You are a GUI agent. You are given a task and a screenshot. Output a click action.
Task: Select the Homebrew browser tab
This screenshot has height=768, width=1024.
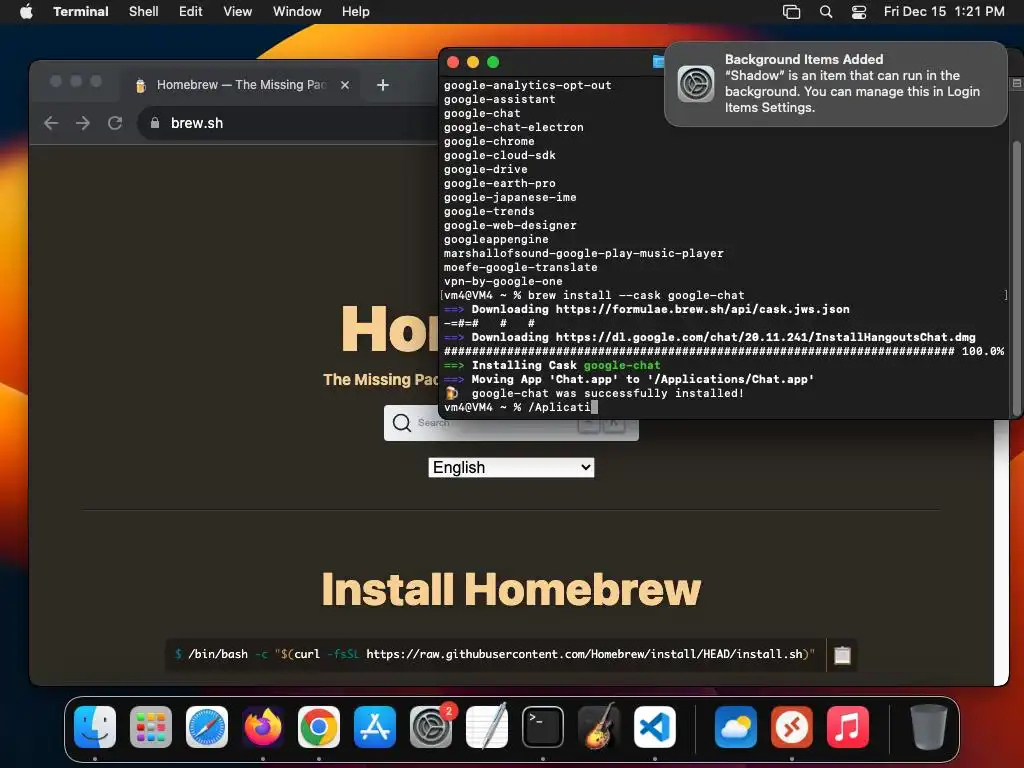pyautogui.click(x=242, y=85)
